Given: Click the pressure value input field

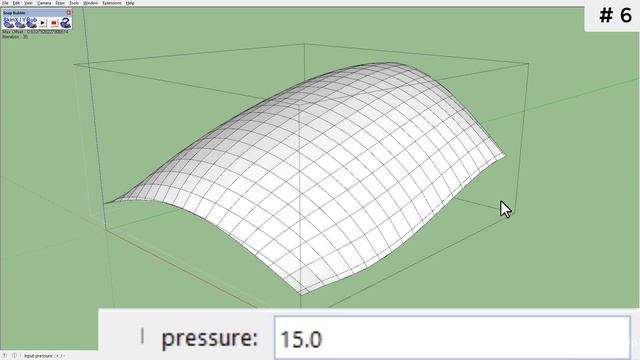Looking at the screenshot, I should coord(452,338).
